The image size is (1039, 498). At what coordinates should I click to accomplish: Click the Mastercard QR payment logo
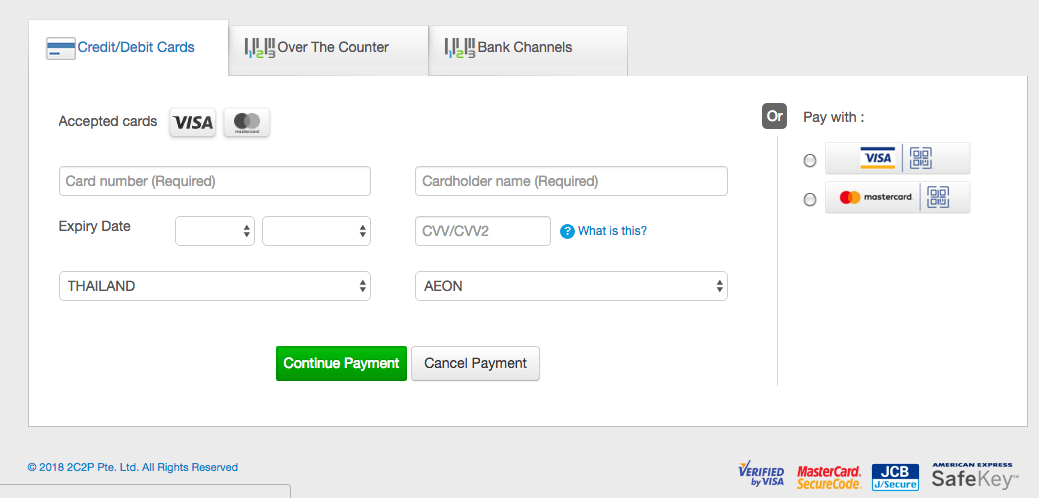[897, 197]
